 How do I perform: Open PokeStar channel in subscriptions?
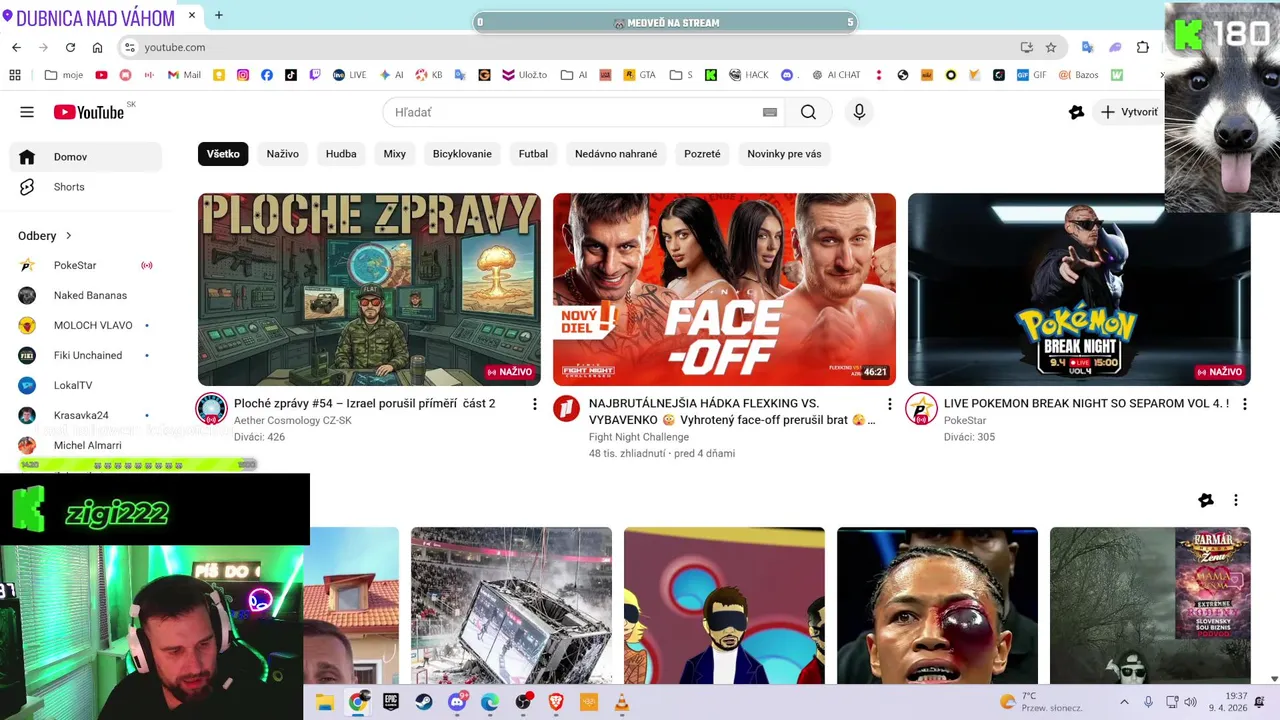(85, 265)
